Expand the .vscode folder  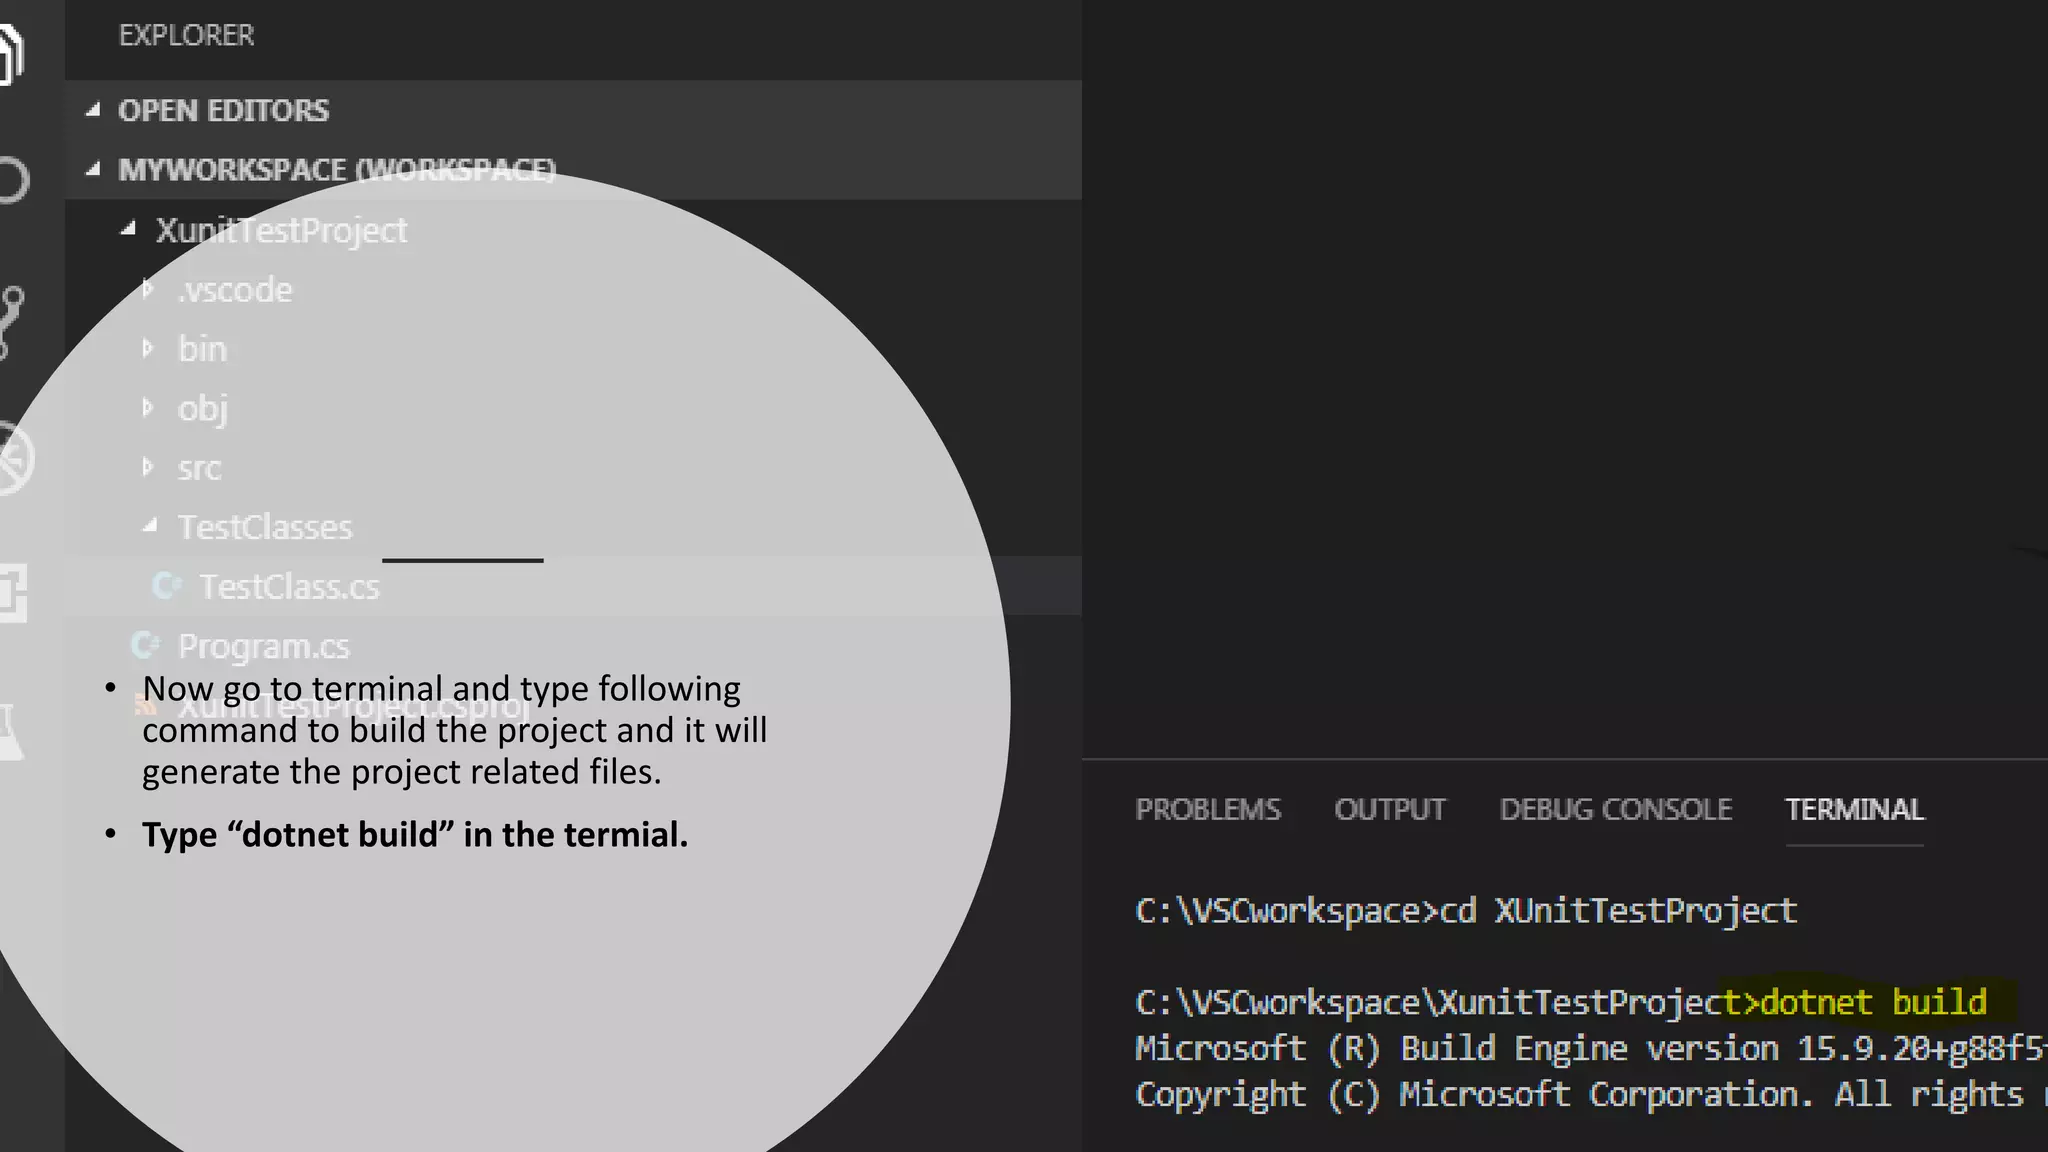[x=235, y=290]
